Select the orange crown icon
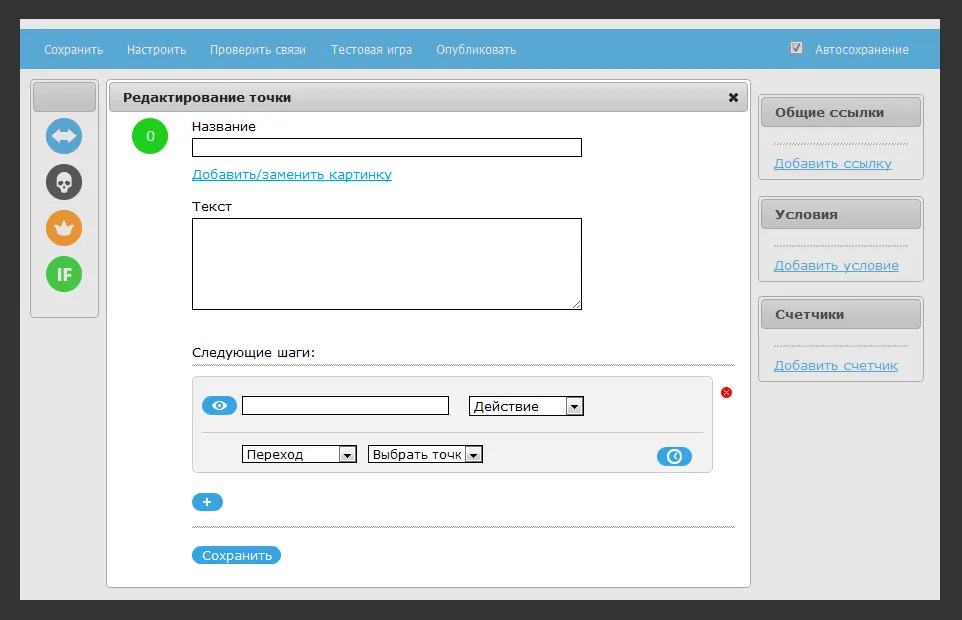The width and height of the screenshot is (962, 620). (64, 228)
